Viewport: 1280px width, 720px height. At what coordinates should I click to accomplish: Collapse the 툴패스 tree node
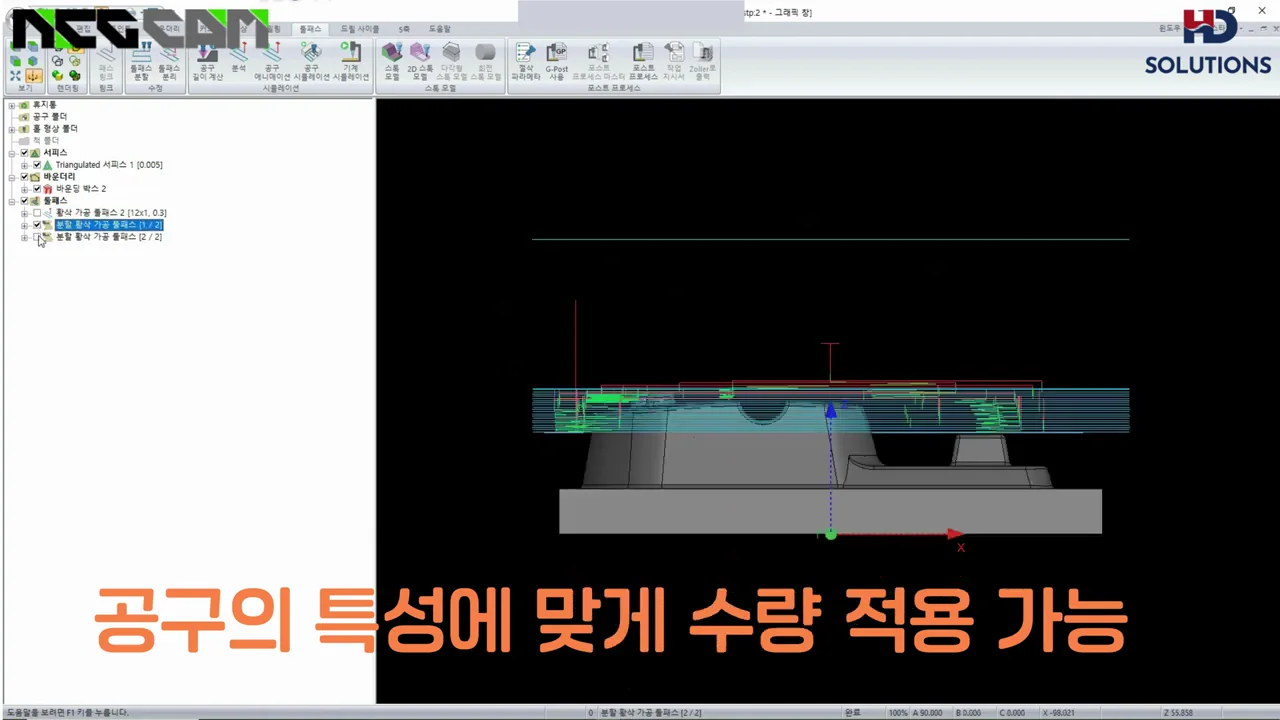point(12,201)
